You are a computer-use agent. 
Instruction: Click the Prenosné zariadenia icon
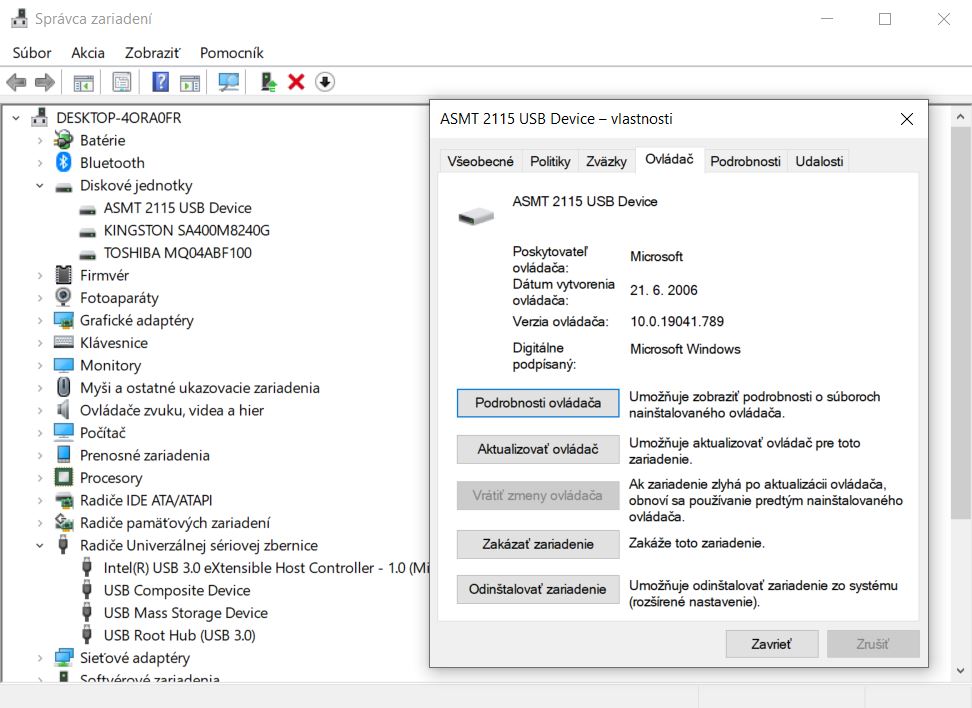point(63,454)
